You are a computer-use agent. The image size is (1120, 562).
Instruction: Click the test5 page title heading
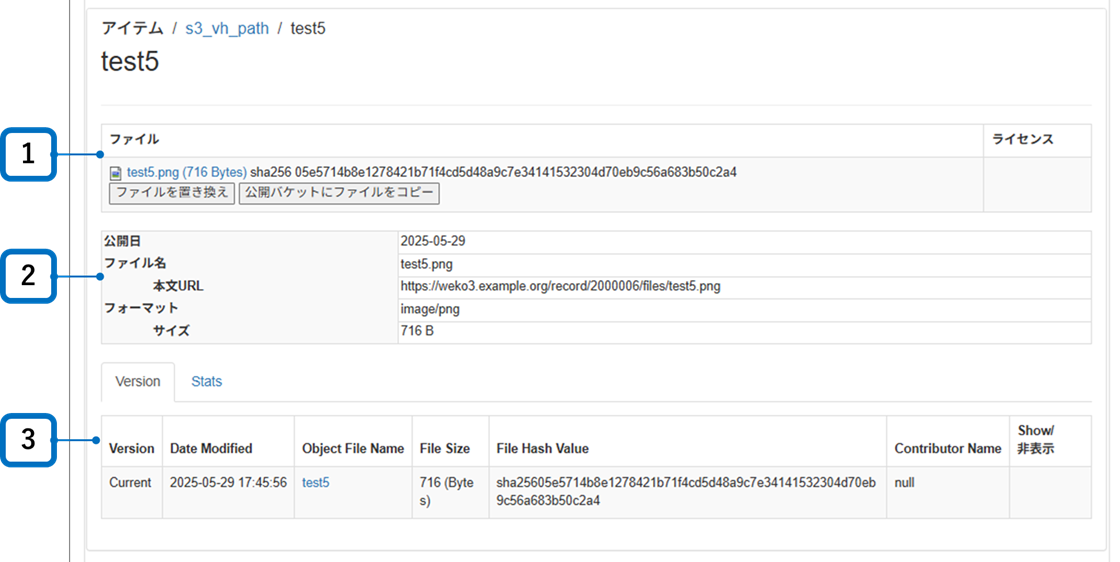(x=130, y=62)
